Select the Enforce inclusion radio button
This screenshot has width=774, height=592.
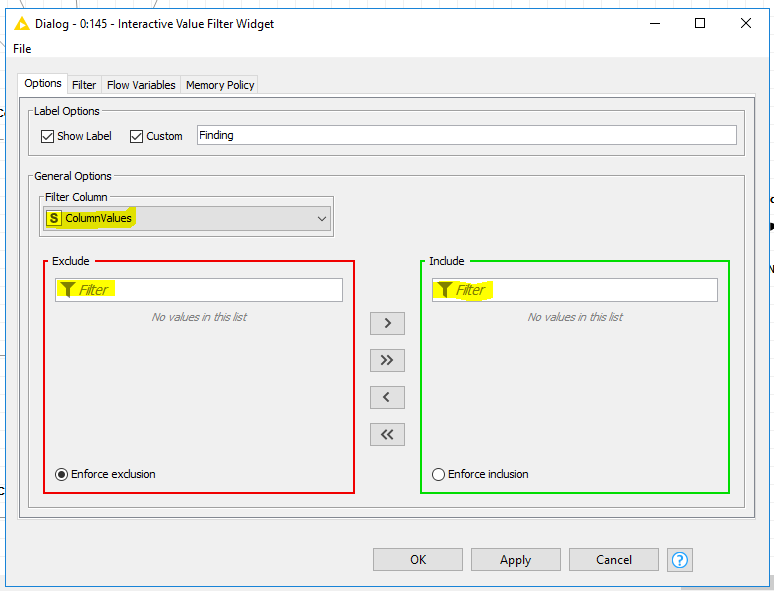tap(438, 474)
